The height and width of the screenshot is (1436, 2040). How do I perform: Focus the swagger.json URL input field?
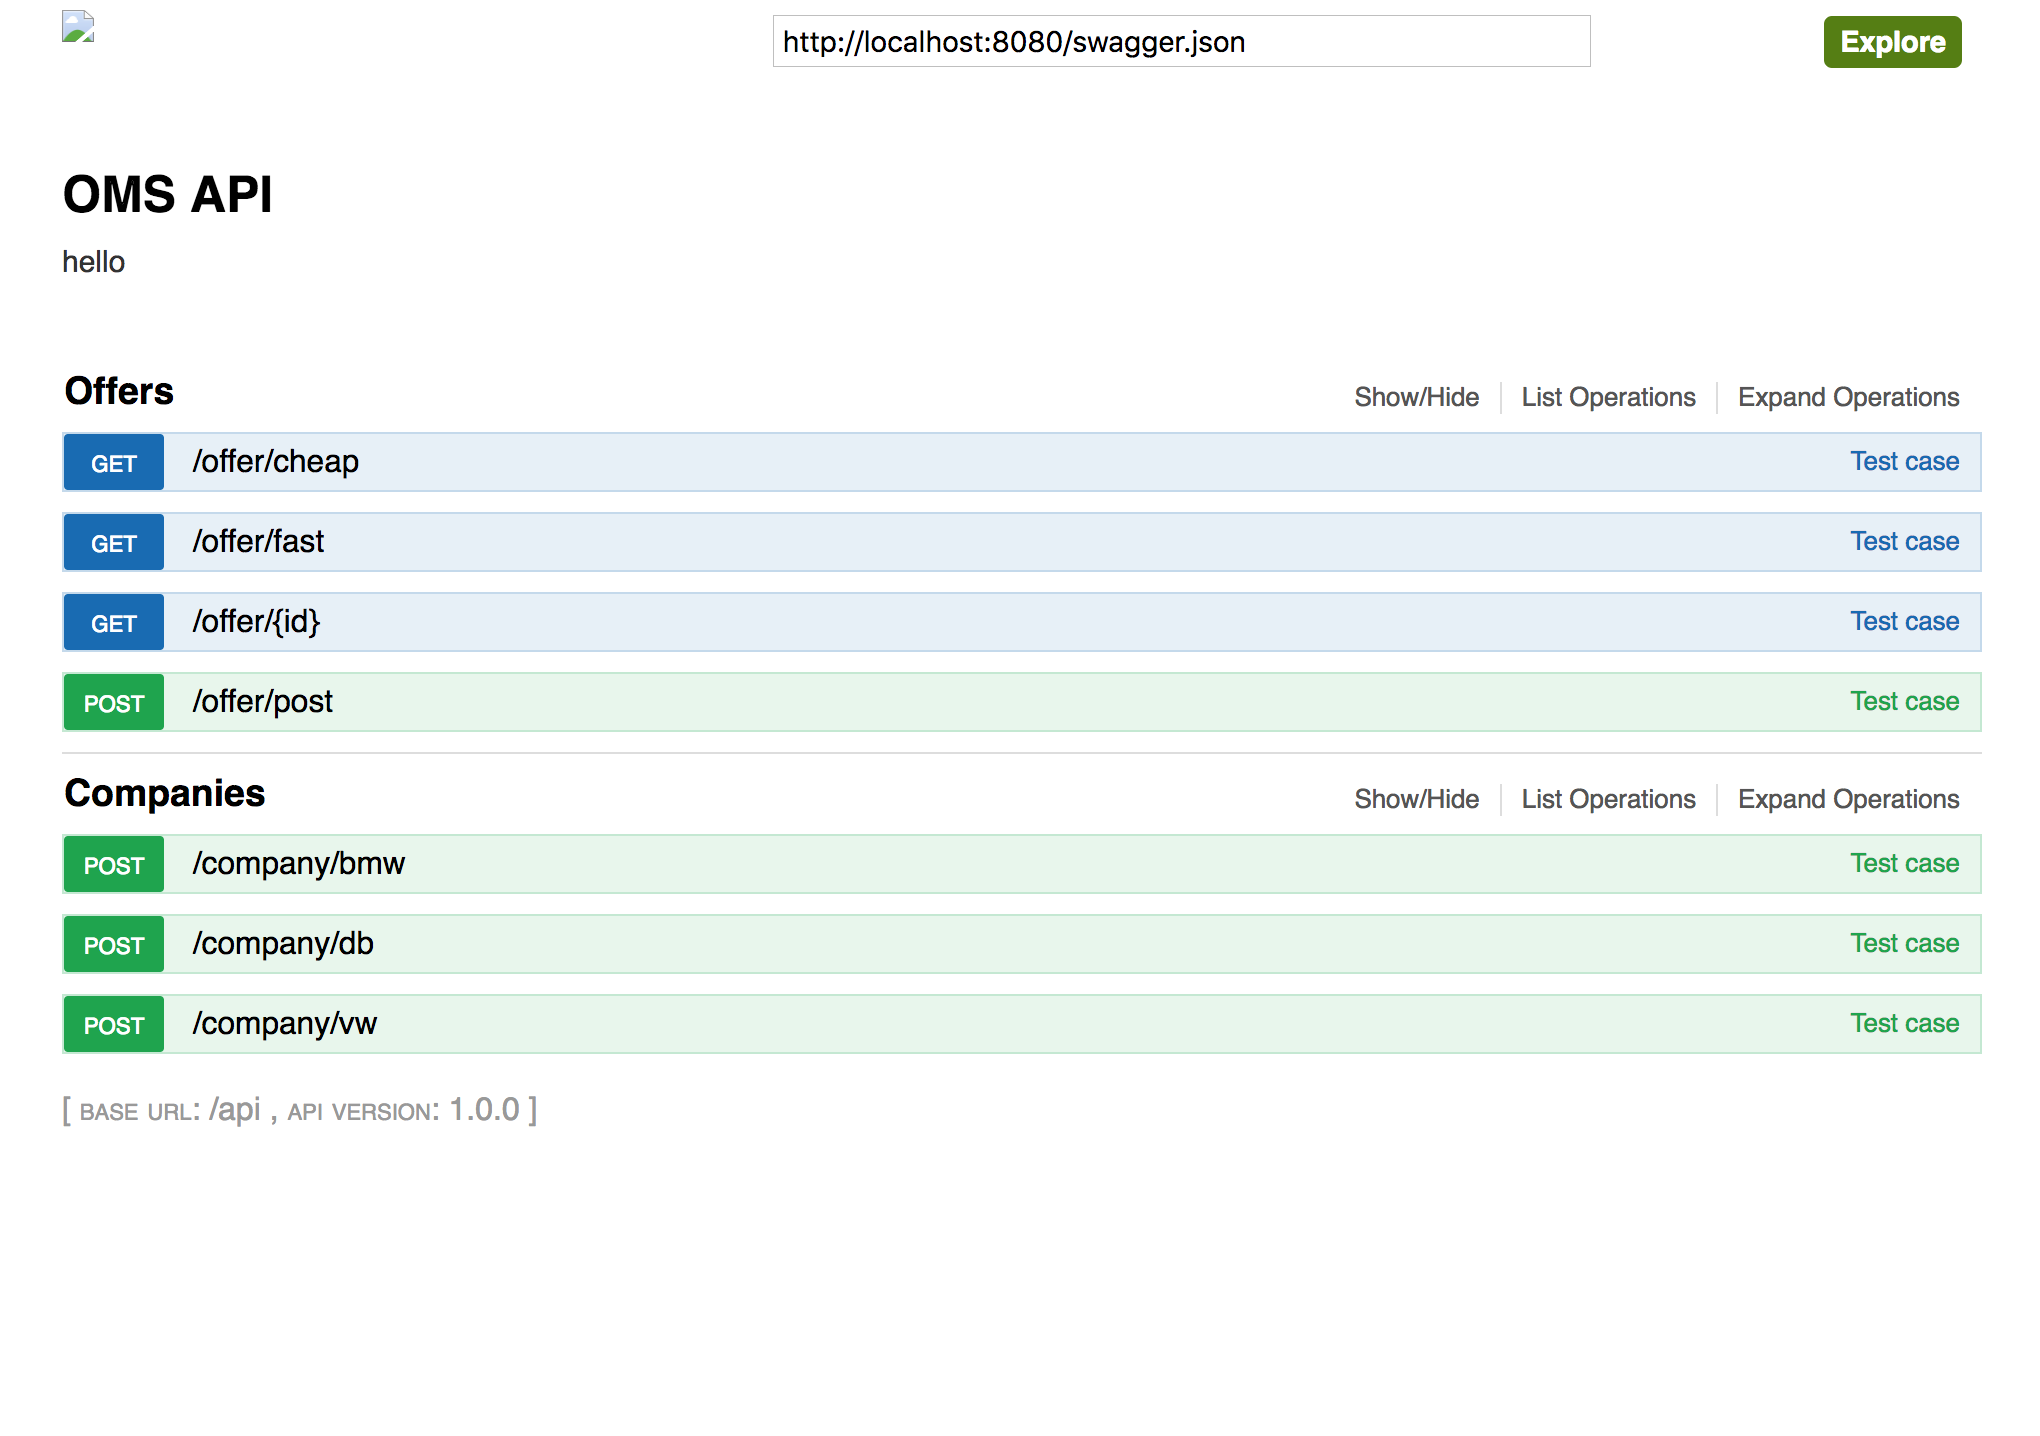(1181, 42)
